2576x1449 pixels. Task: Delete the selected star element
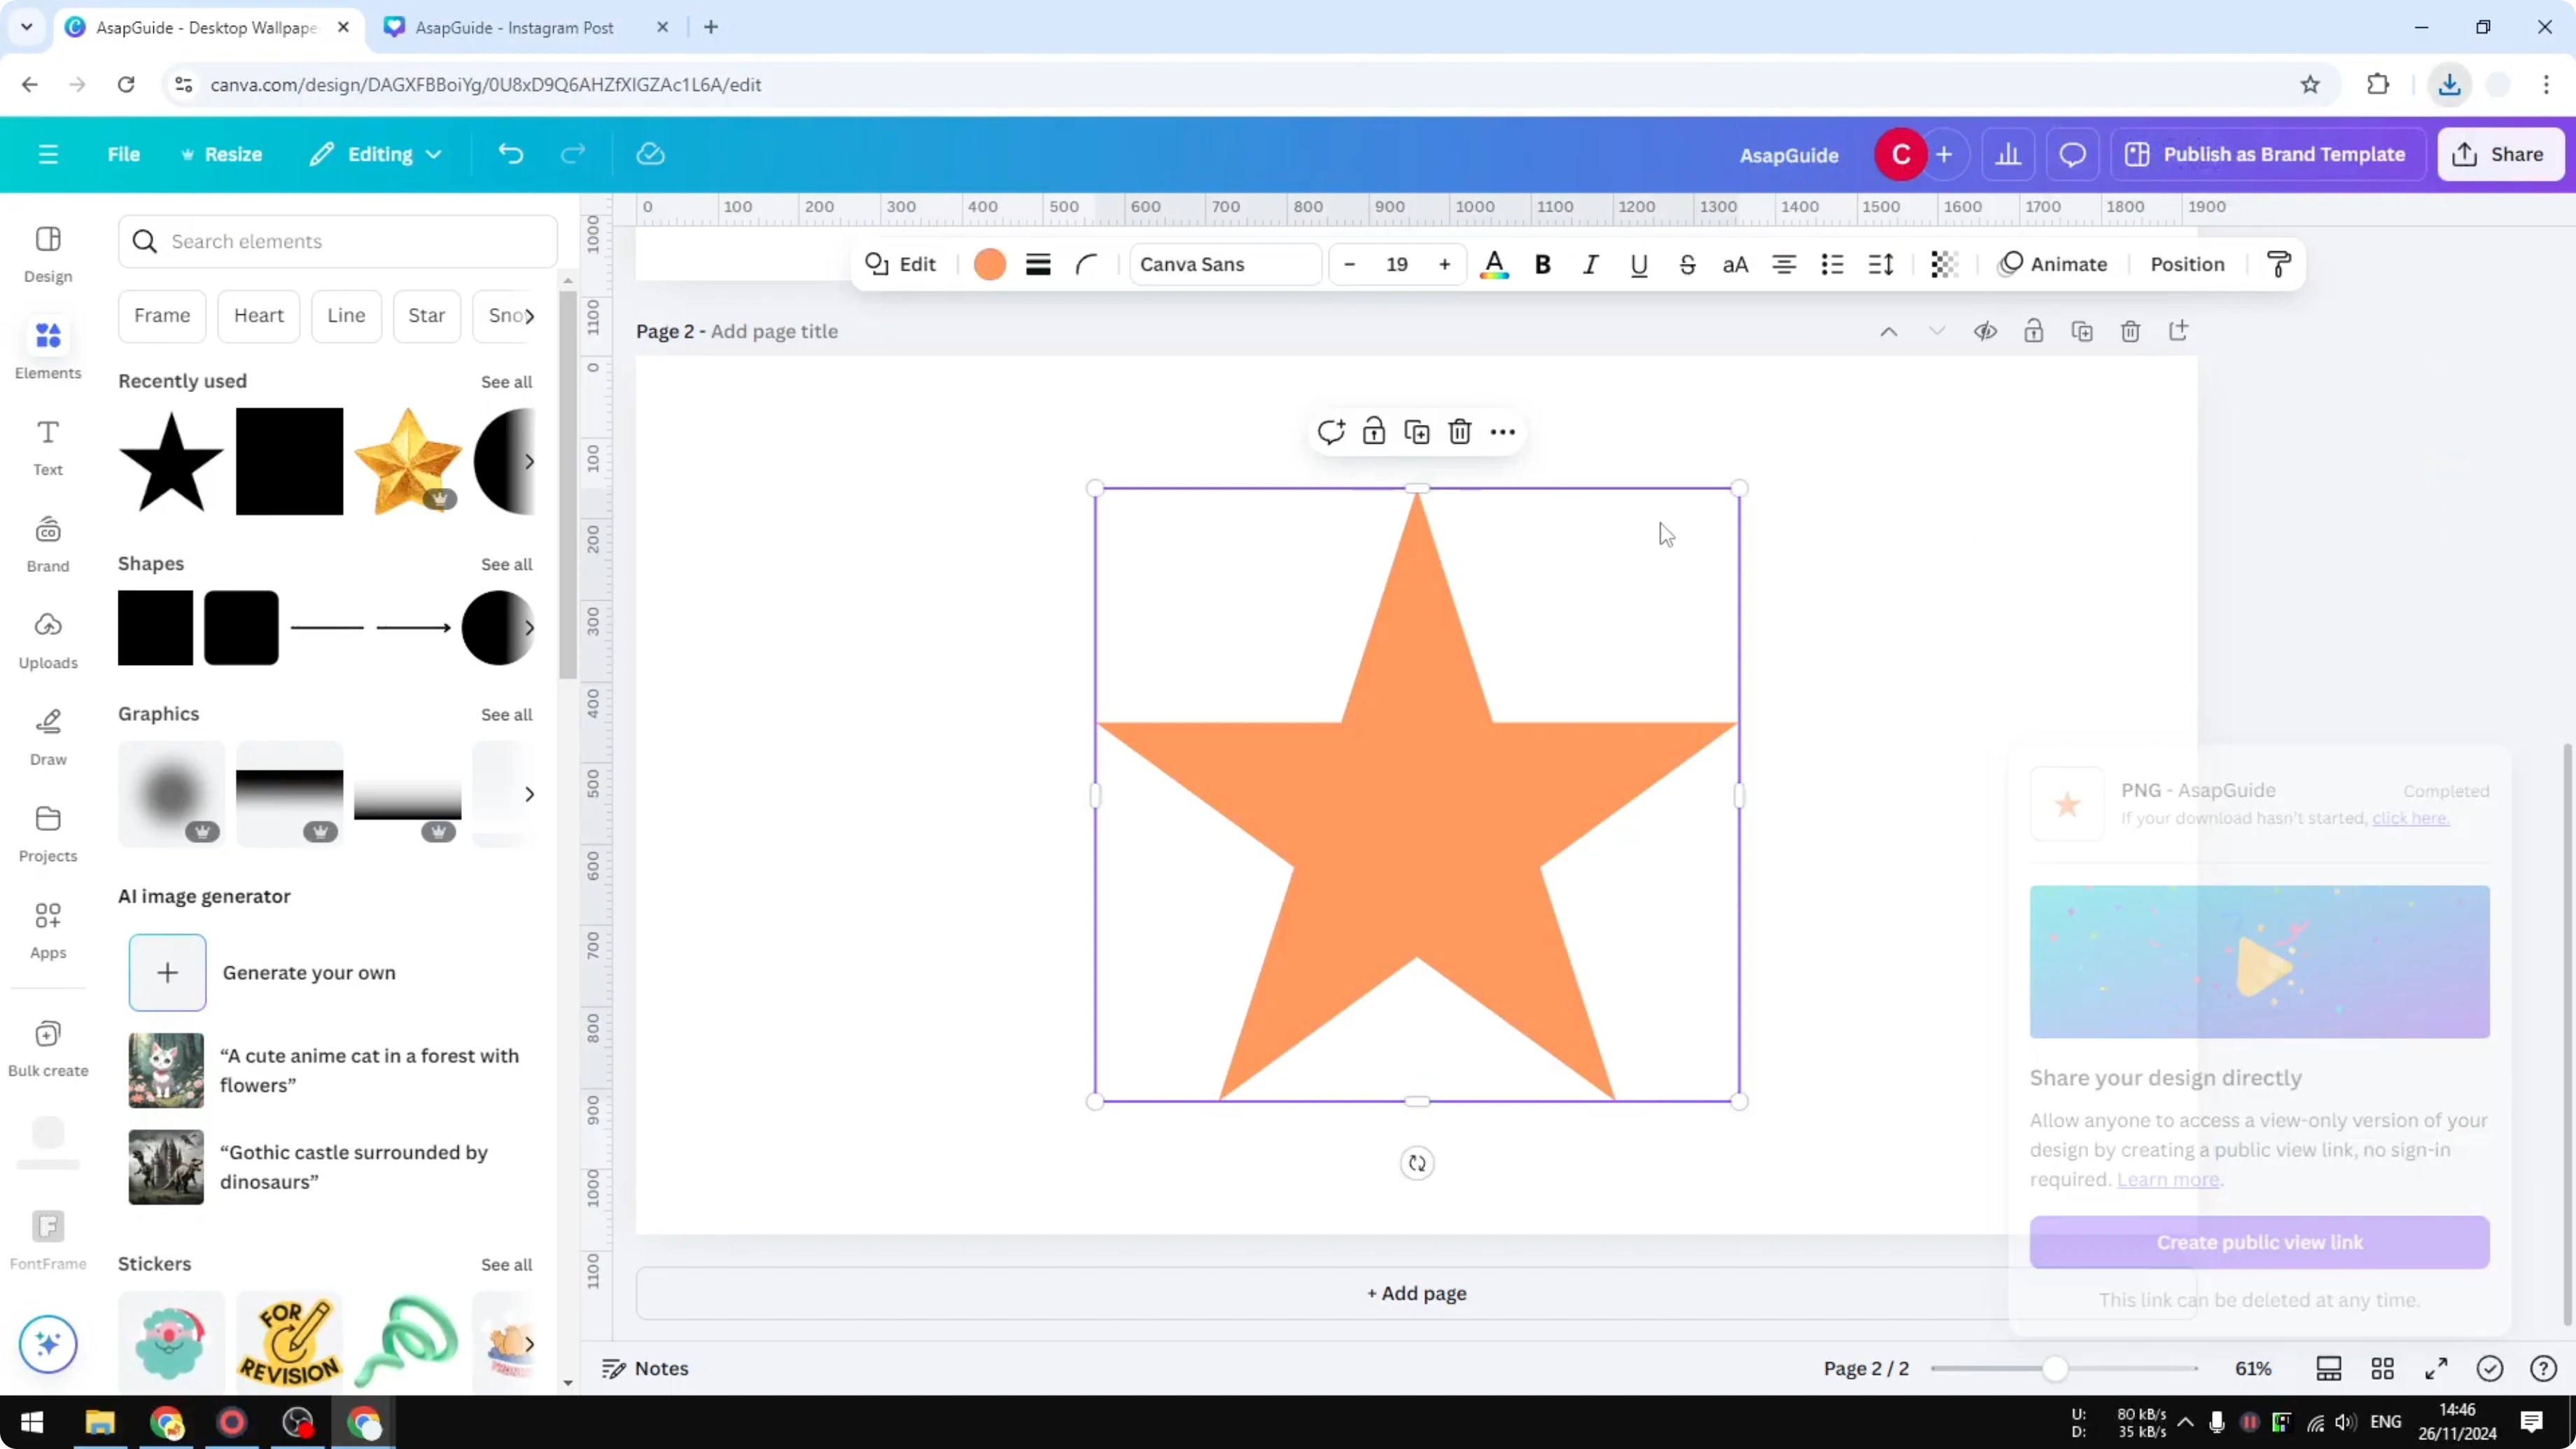point(1459,431)
